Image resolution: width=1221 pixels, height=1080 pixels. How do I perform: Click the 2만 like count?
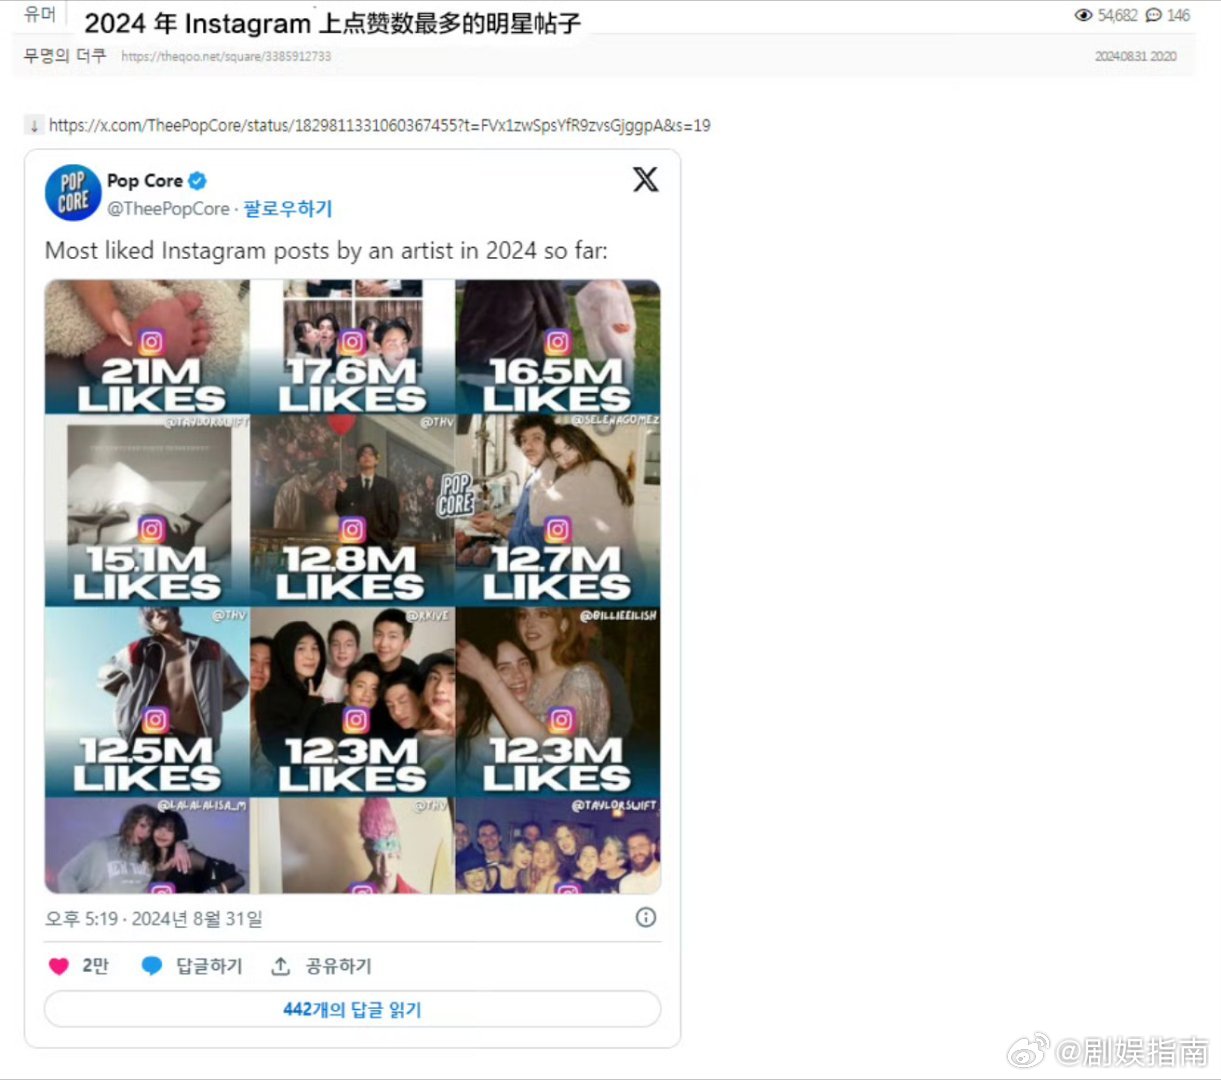pos(95,966)
